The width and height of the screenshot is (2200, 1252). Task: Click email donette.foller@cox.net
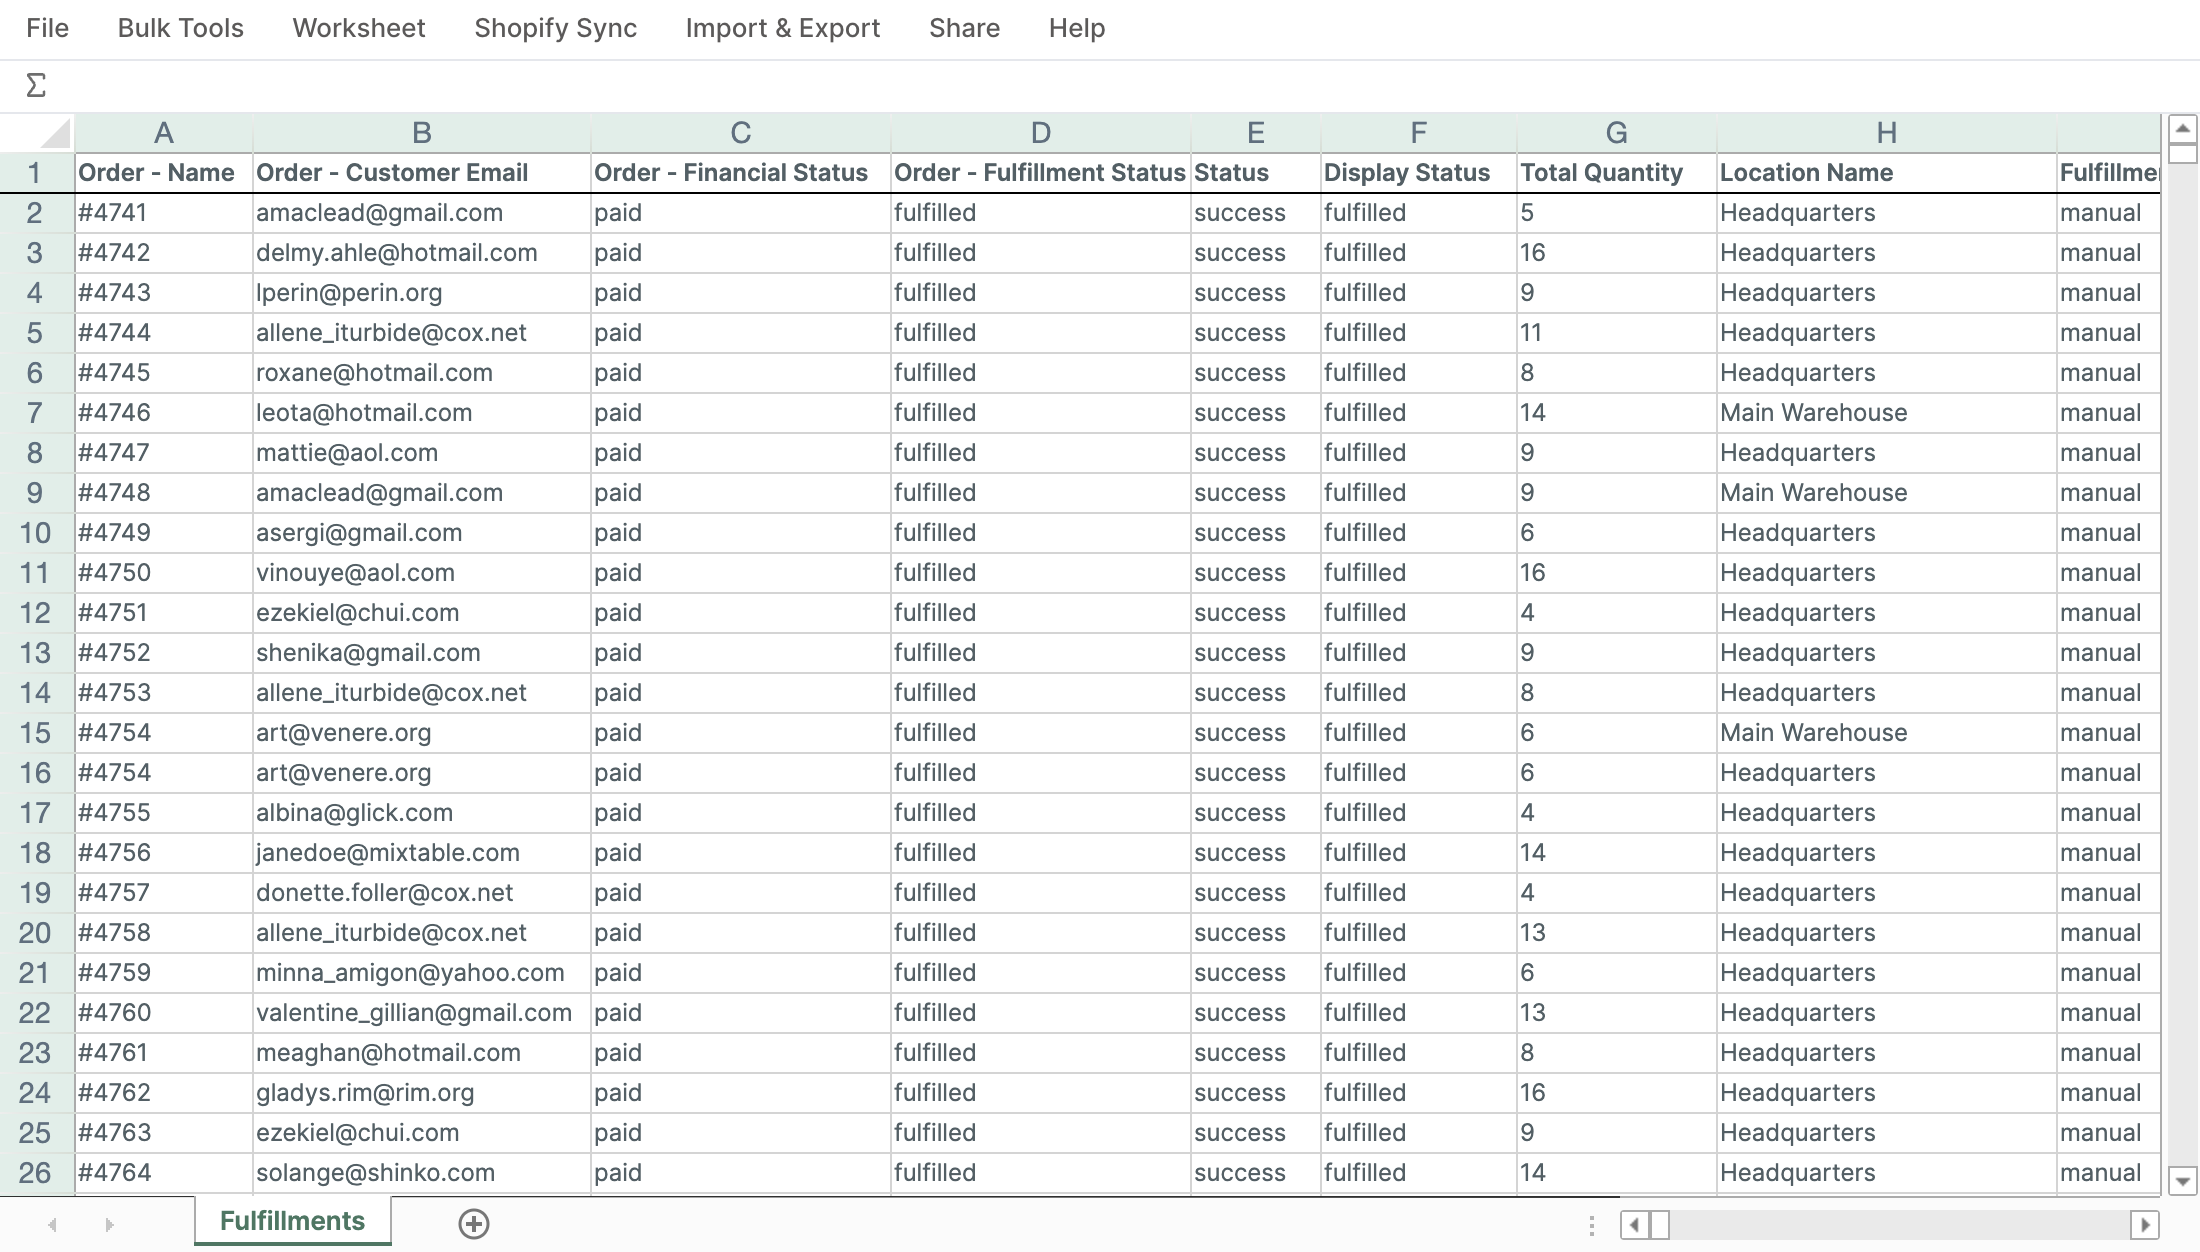click(x=421, y=893)
